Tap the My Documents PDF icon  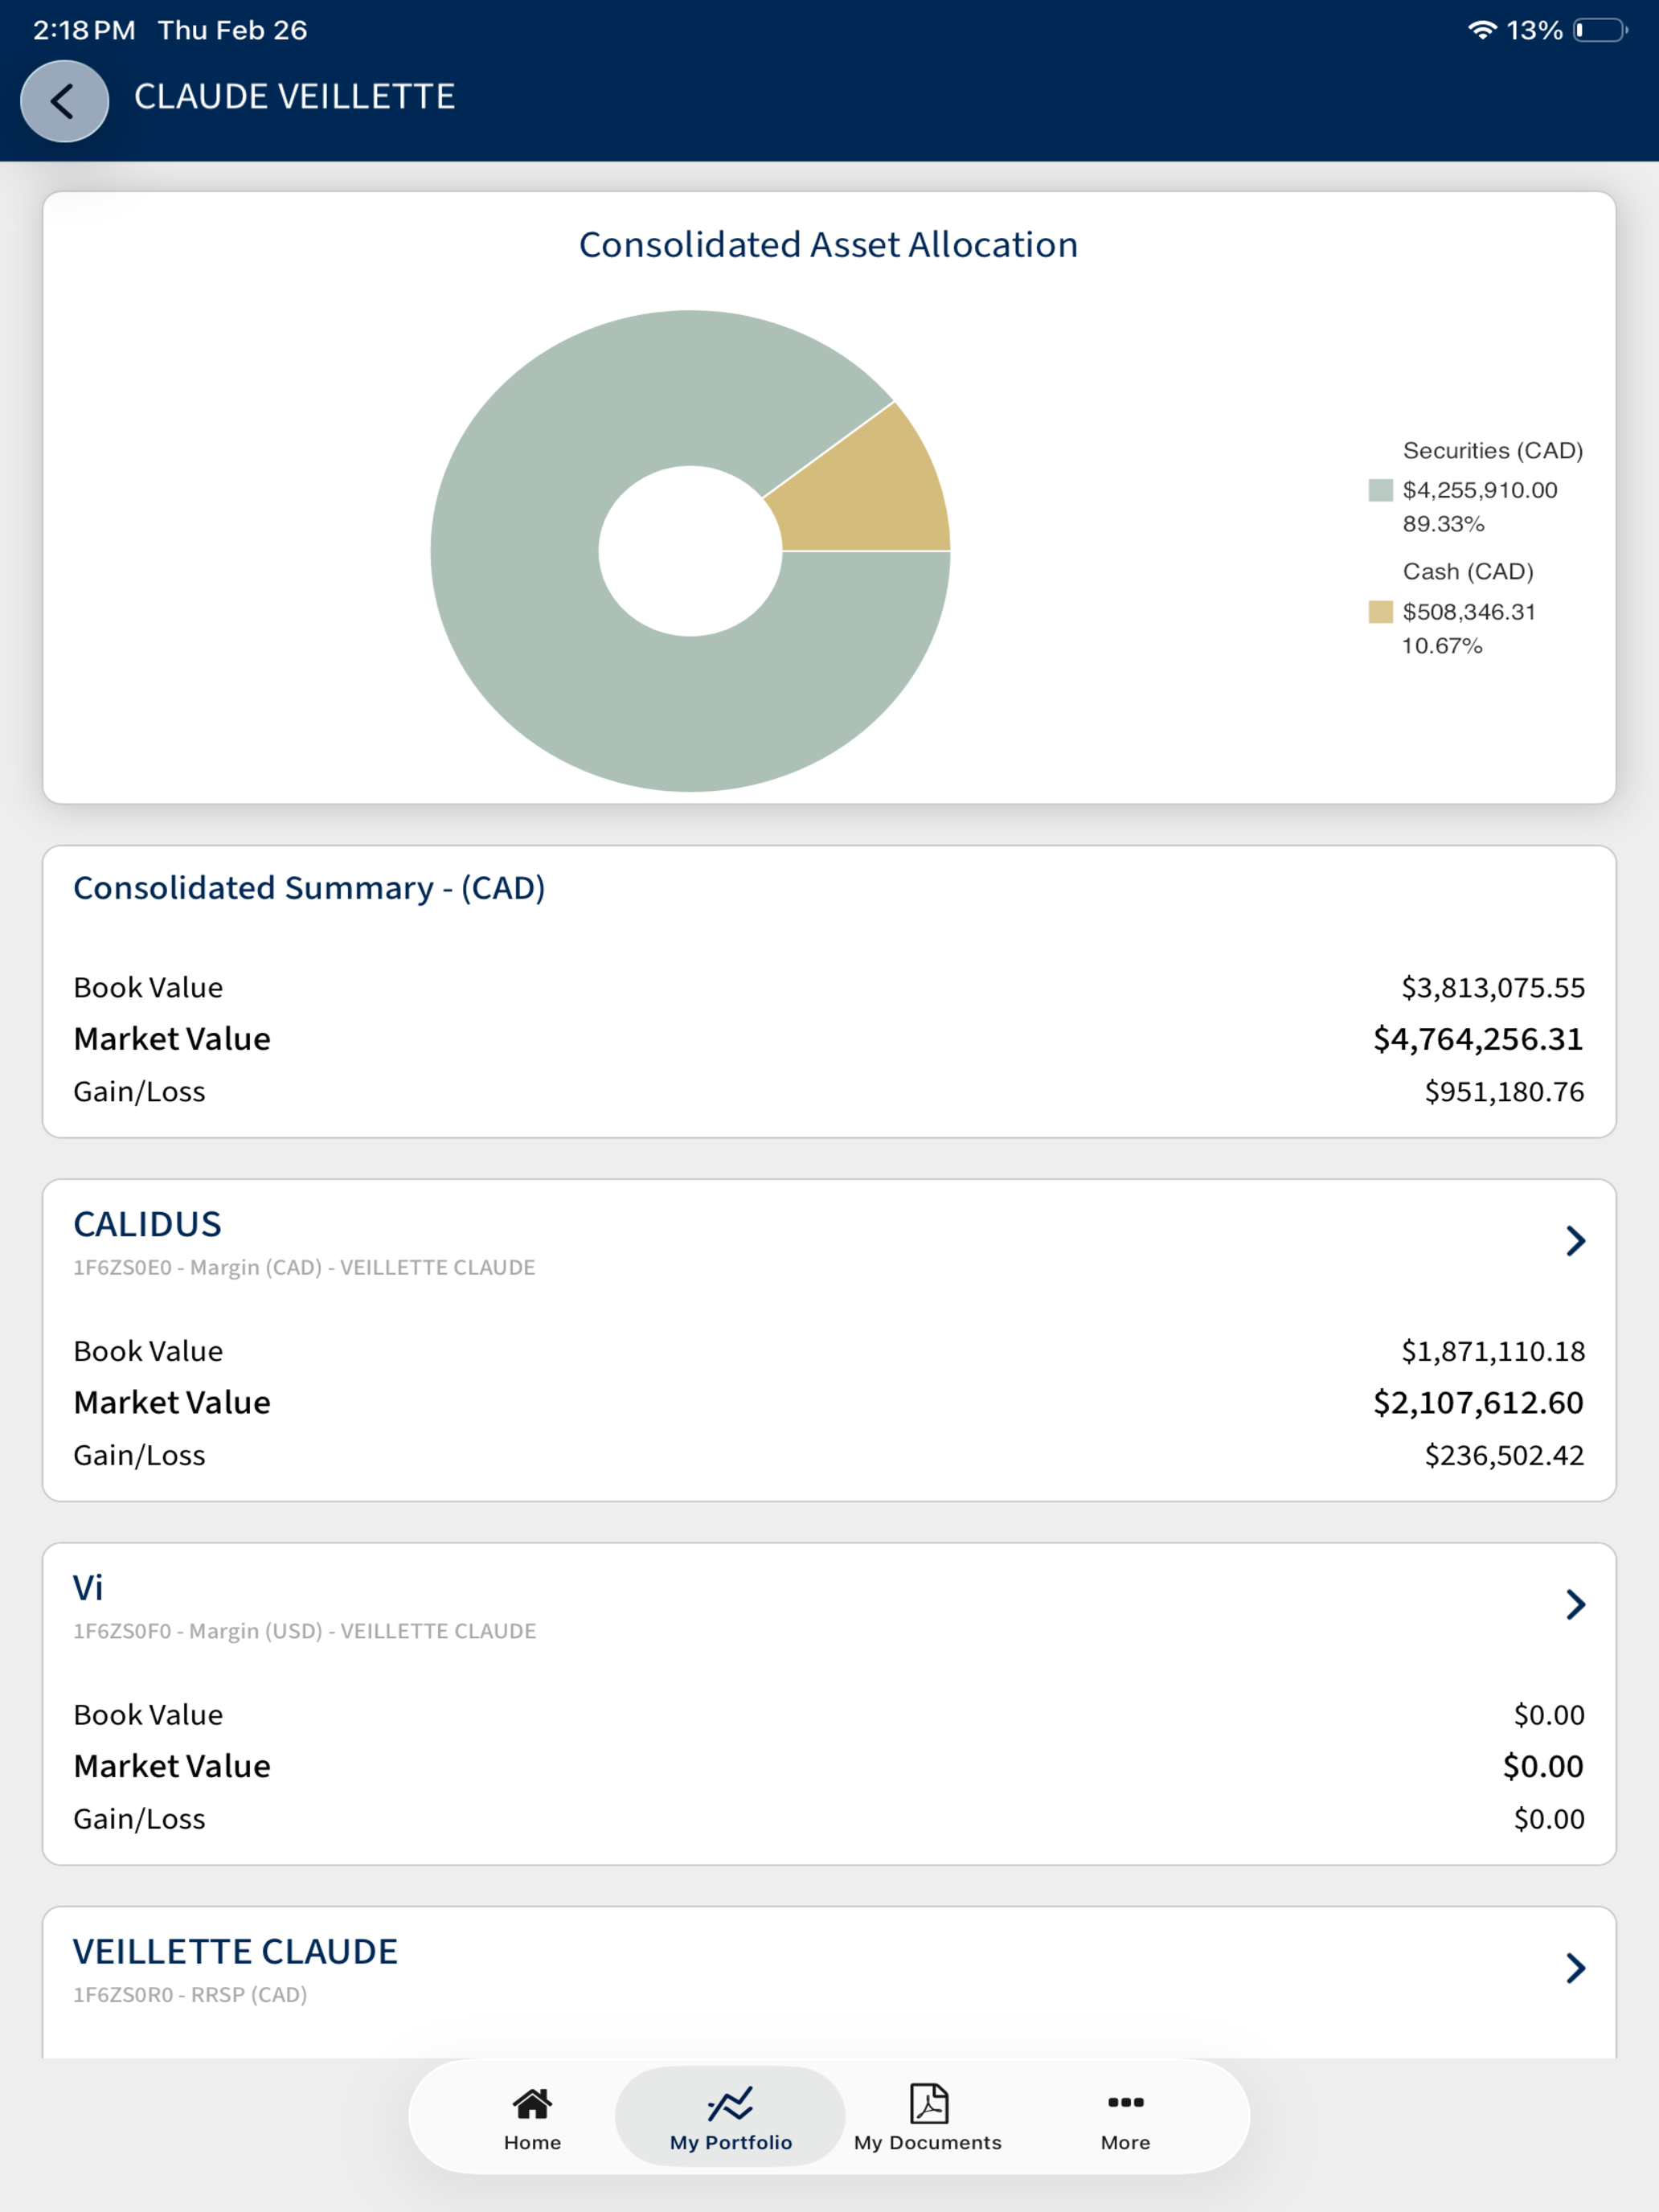click(929, 2103)
